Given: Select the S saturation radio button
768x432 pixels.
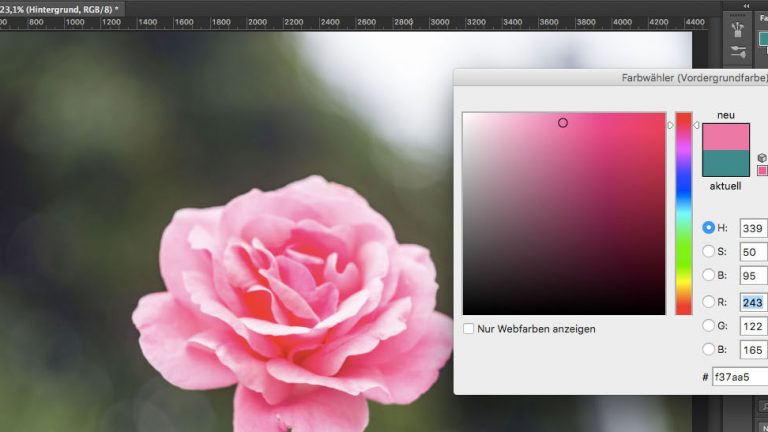Looking at the screenshot, I should tap(709, 252).
